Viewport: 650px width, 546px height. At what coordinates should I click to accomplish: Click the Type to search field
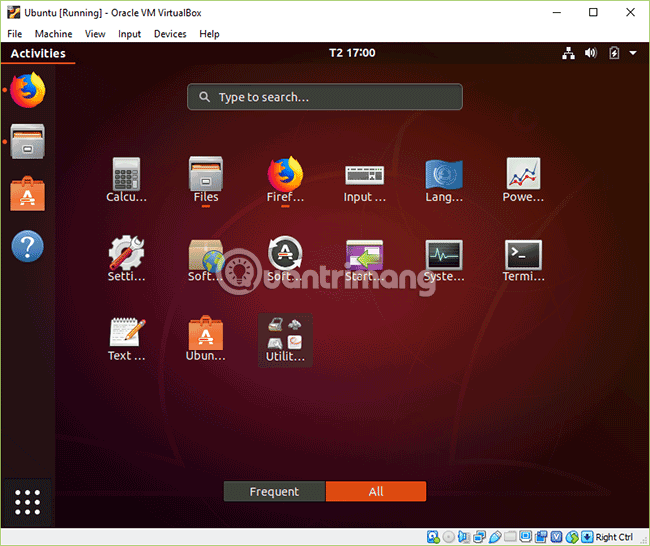325,97
